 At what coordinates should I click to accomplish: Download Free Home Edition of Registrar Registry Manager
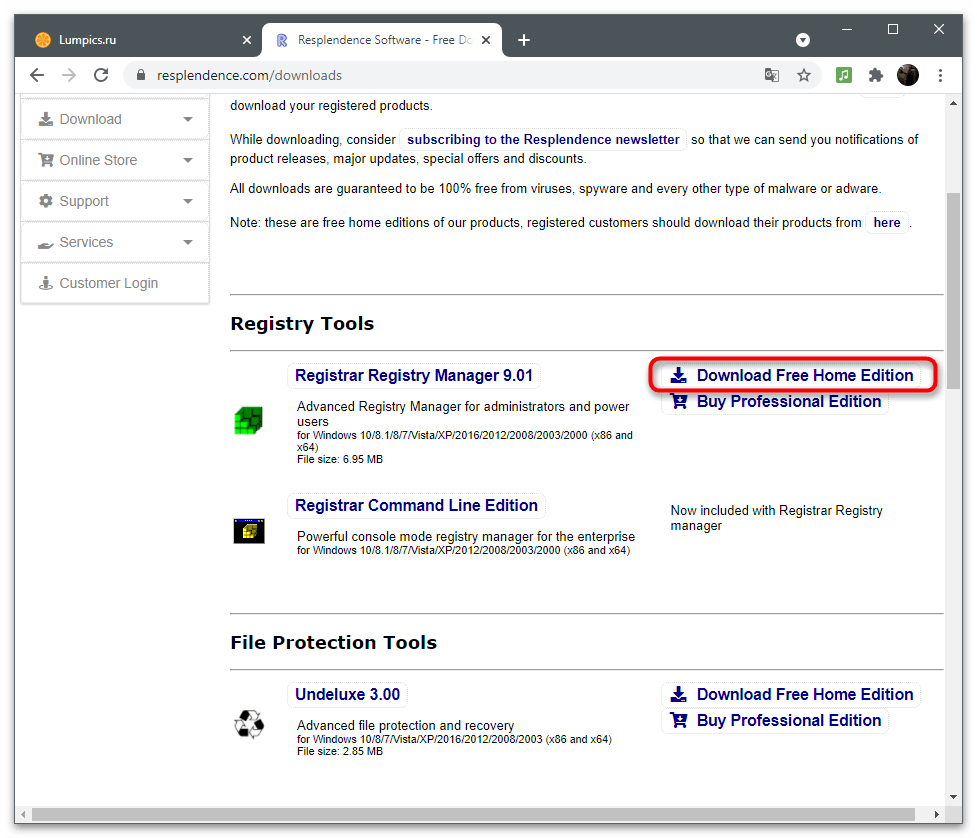point(791,375)
